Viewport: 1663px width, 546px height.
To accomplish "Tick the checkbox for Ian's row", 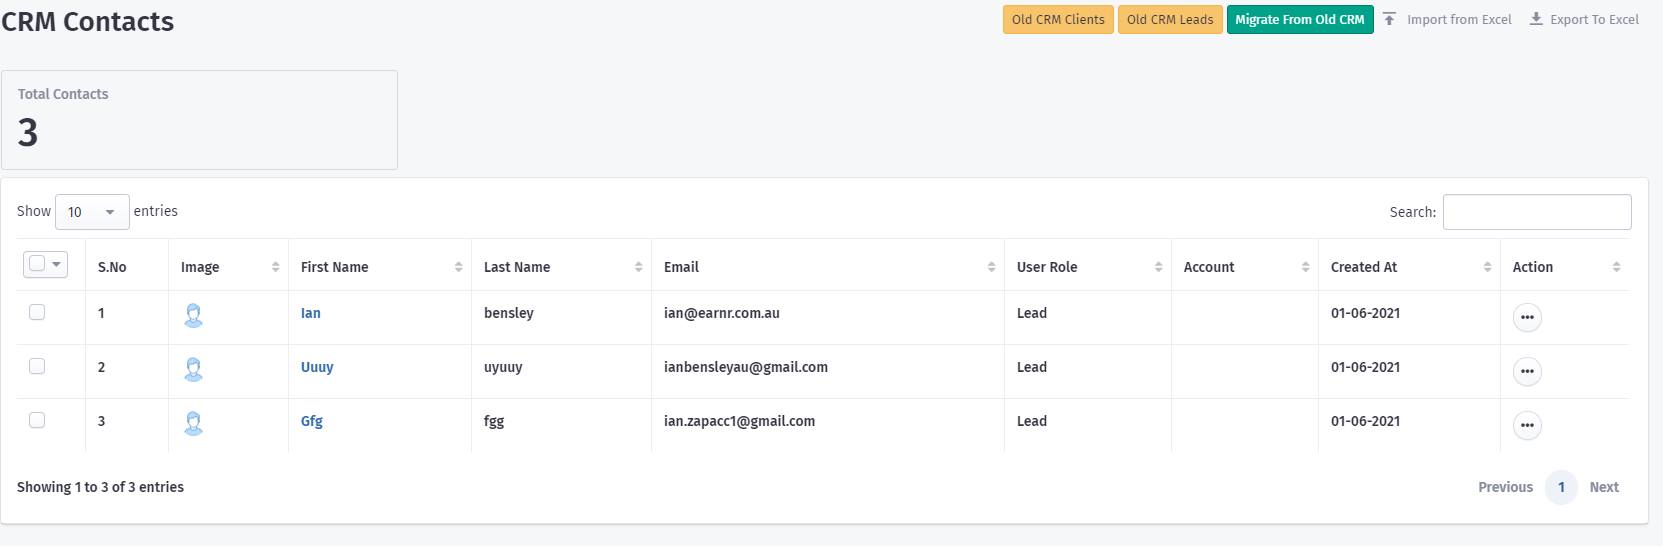I will [37, 312].
